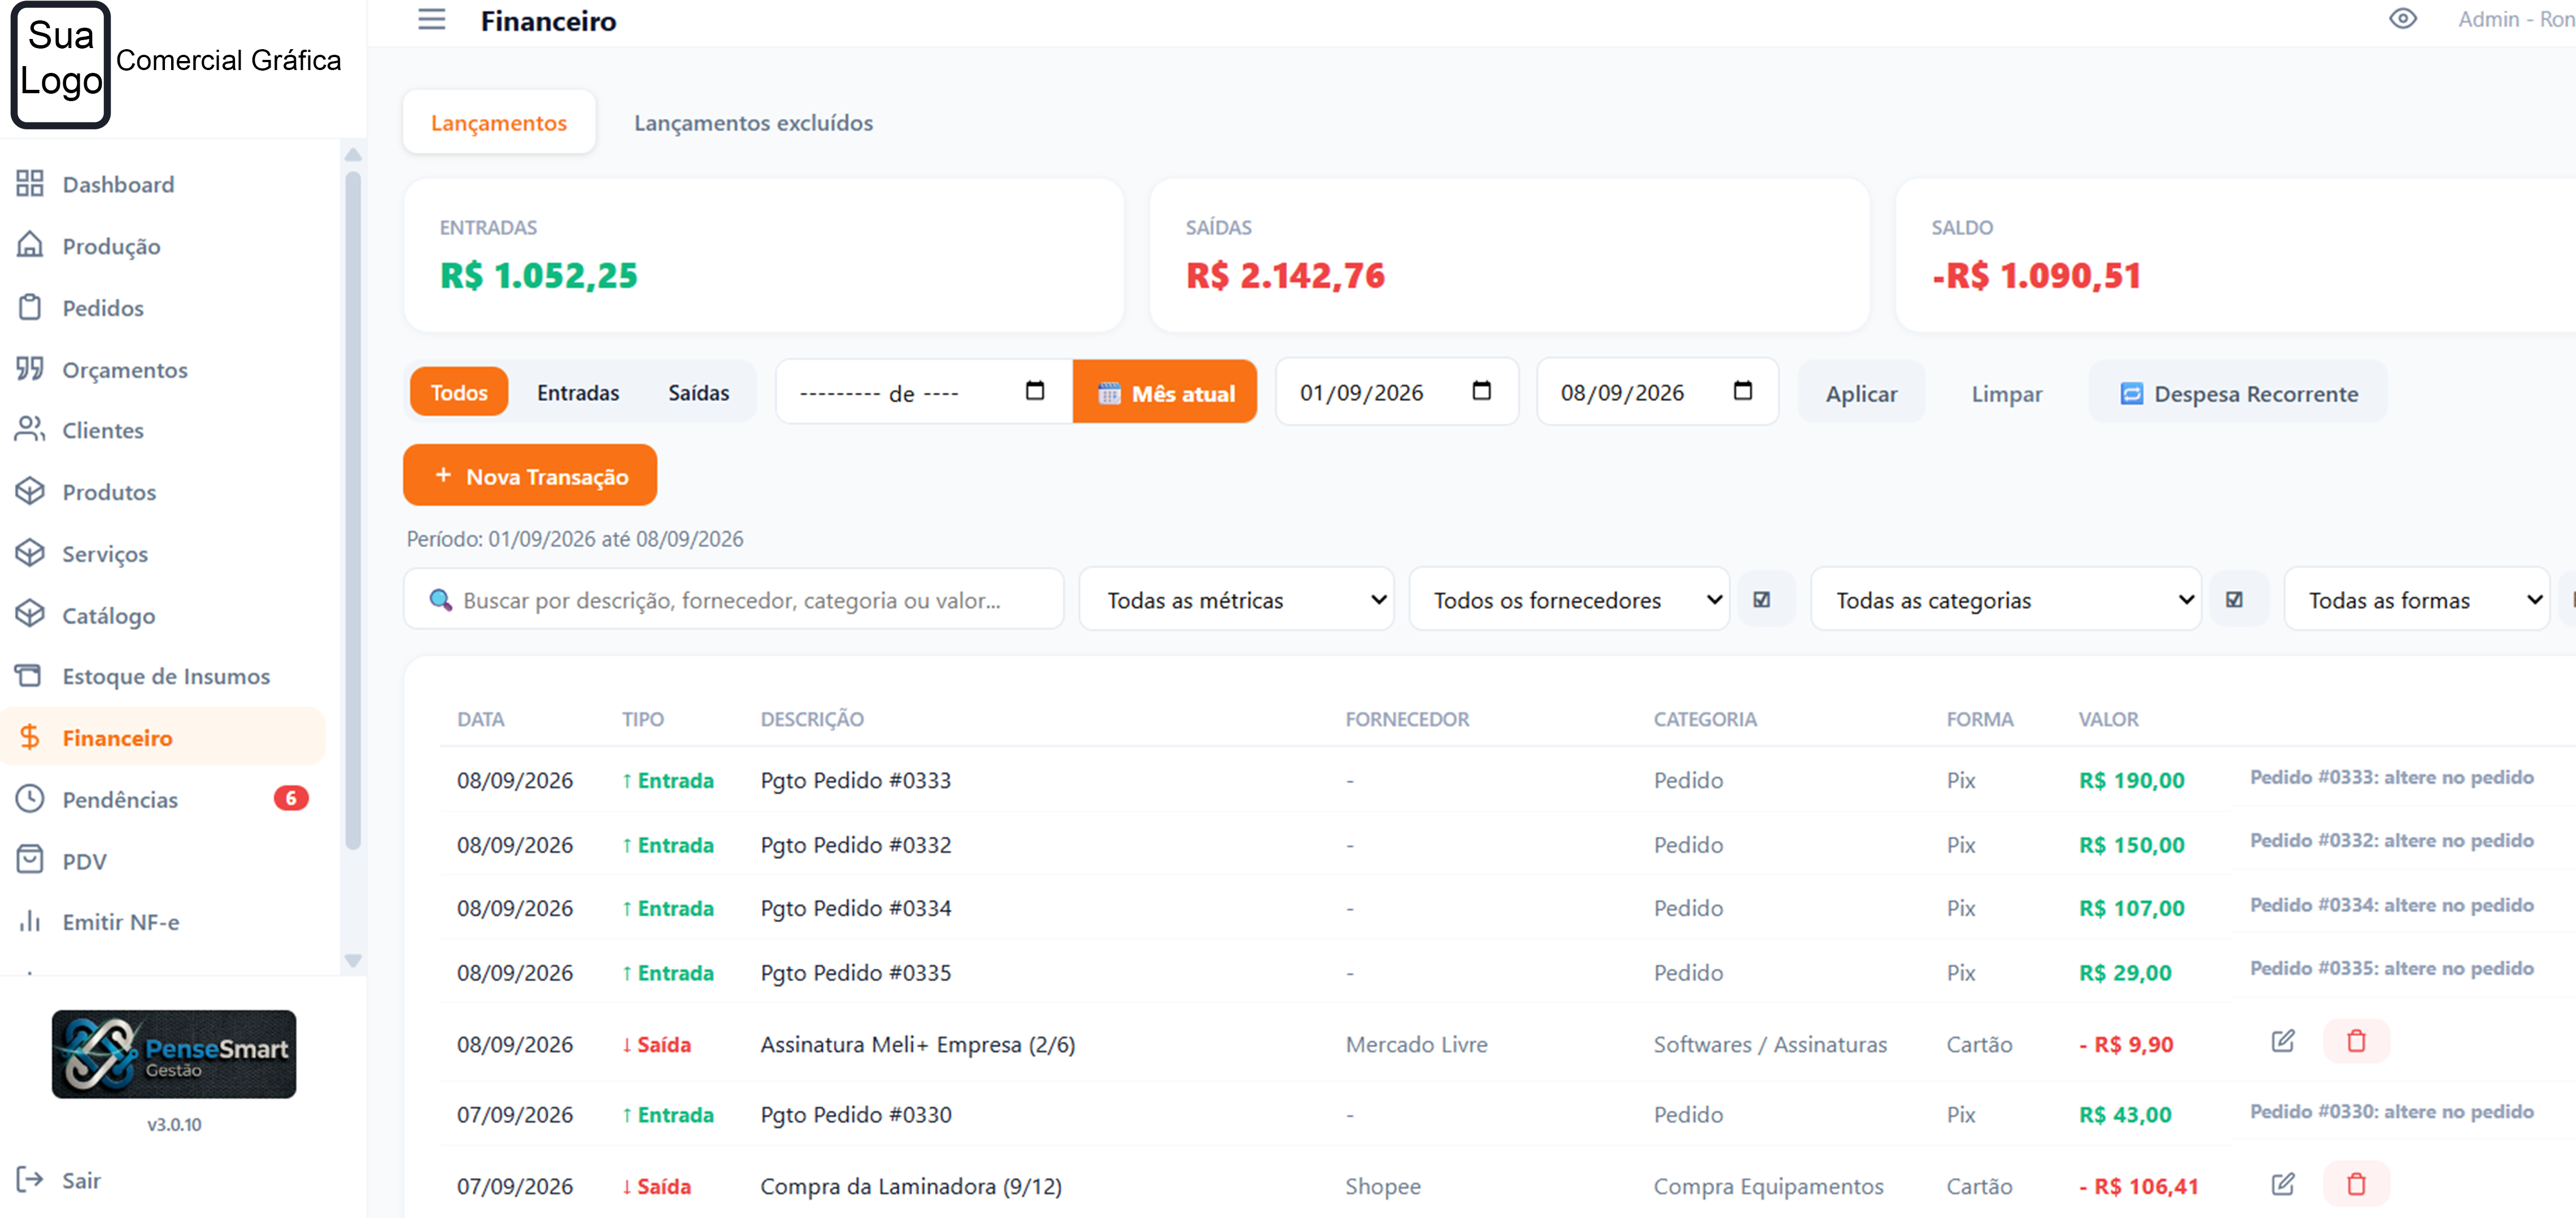Open calendar picker for start date 01/09/2026
The height and width of the screenshot is (1218, 2576).
click(x=1481, y=391)
